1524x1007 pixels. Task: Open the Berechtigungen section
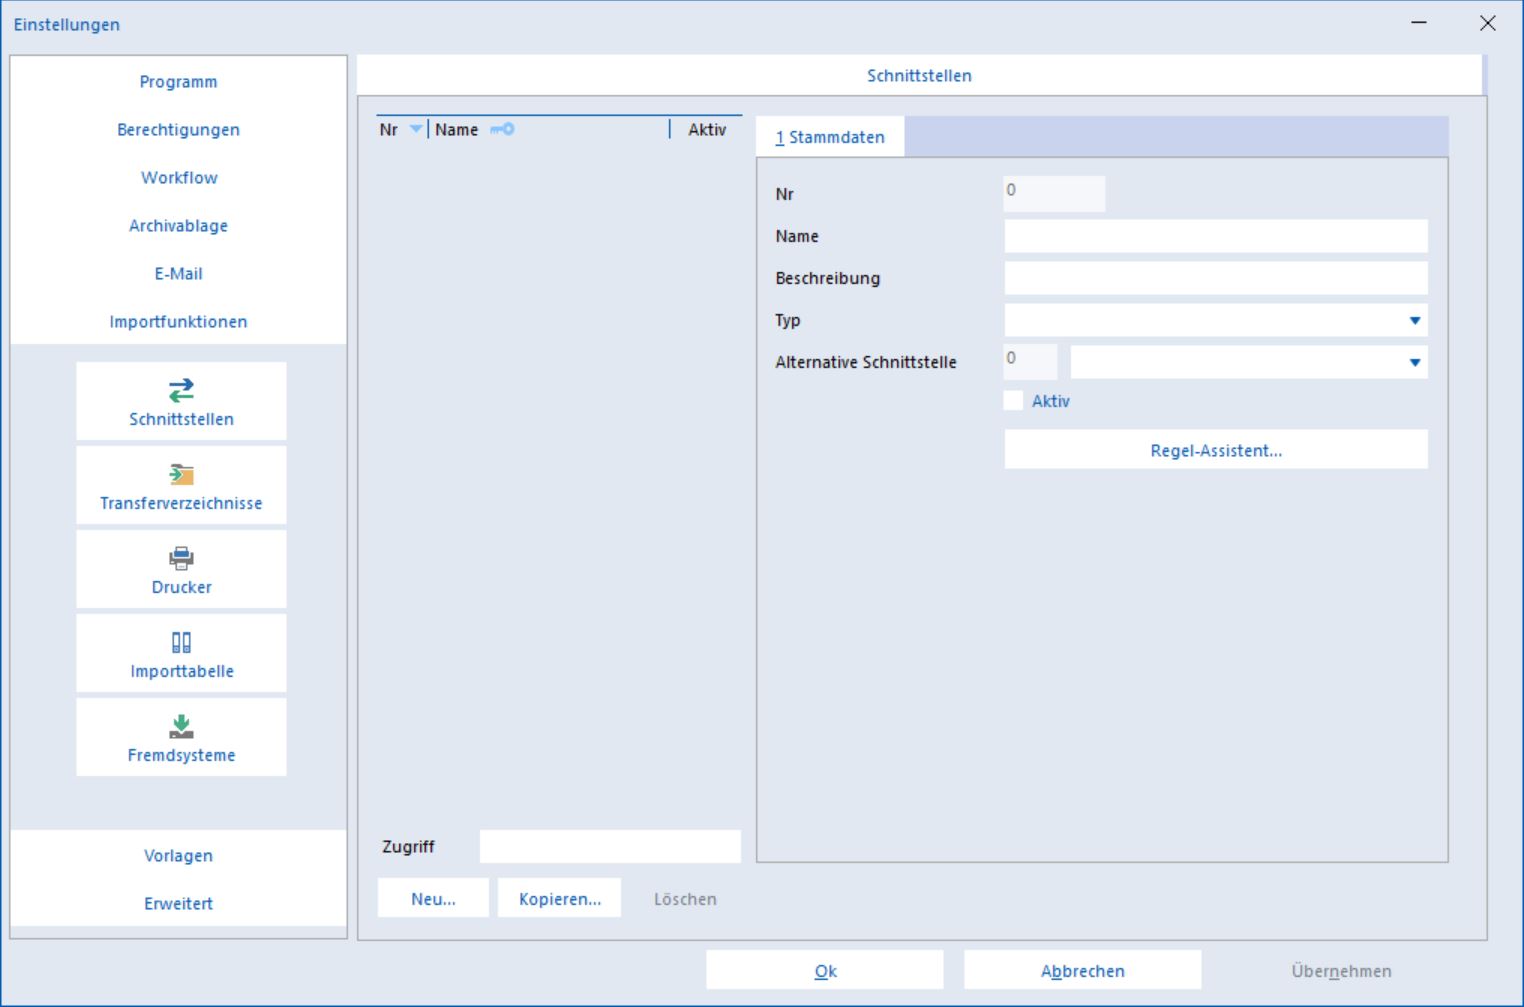[178, 129]
